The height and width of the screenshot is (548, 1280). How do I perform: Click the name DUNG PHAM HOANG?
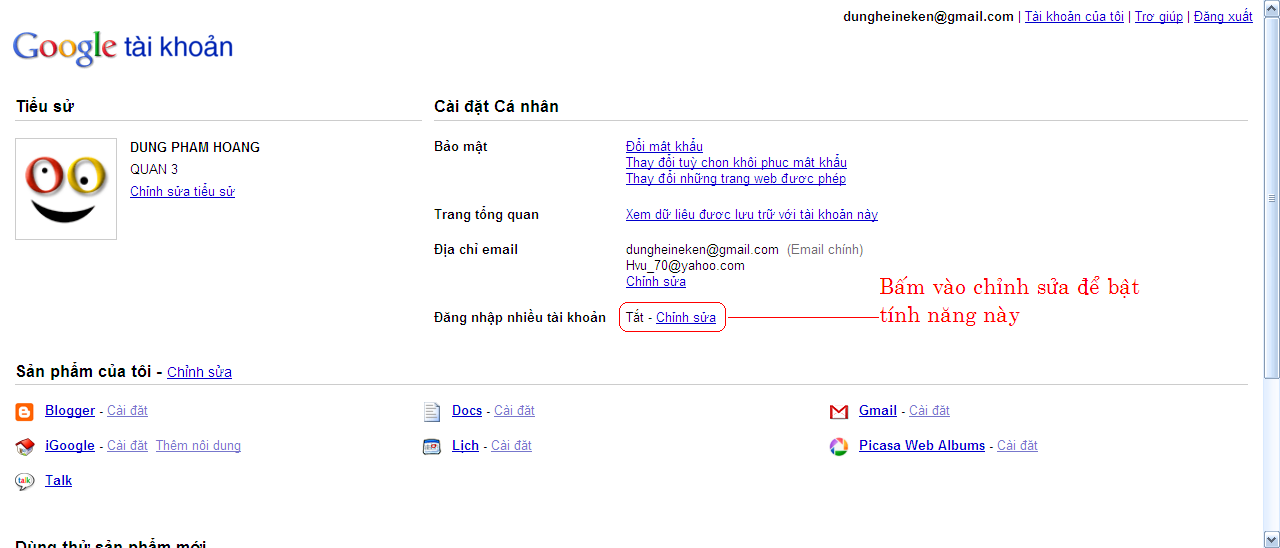coord(195,147)
